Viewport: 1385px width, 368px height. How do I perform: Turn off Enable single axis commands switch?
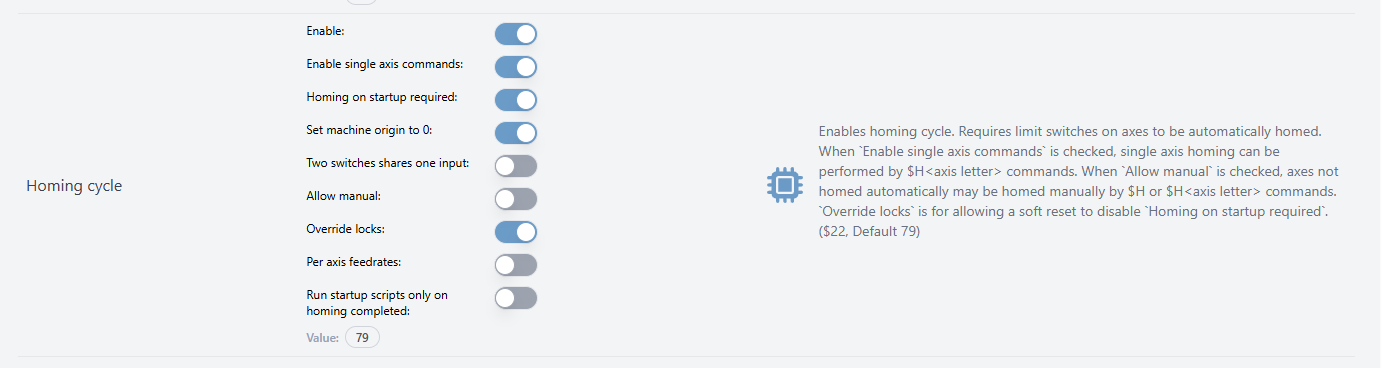point(516,67)
